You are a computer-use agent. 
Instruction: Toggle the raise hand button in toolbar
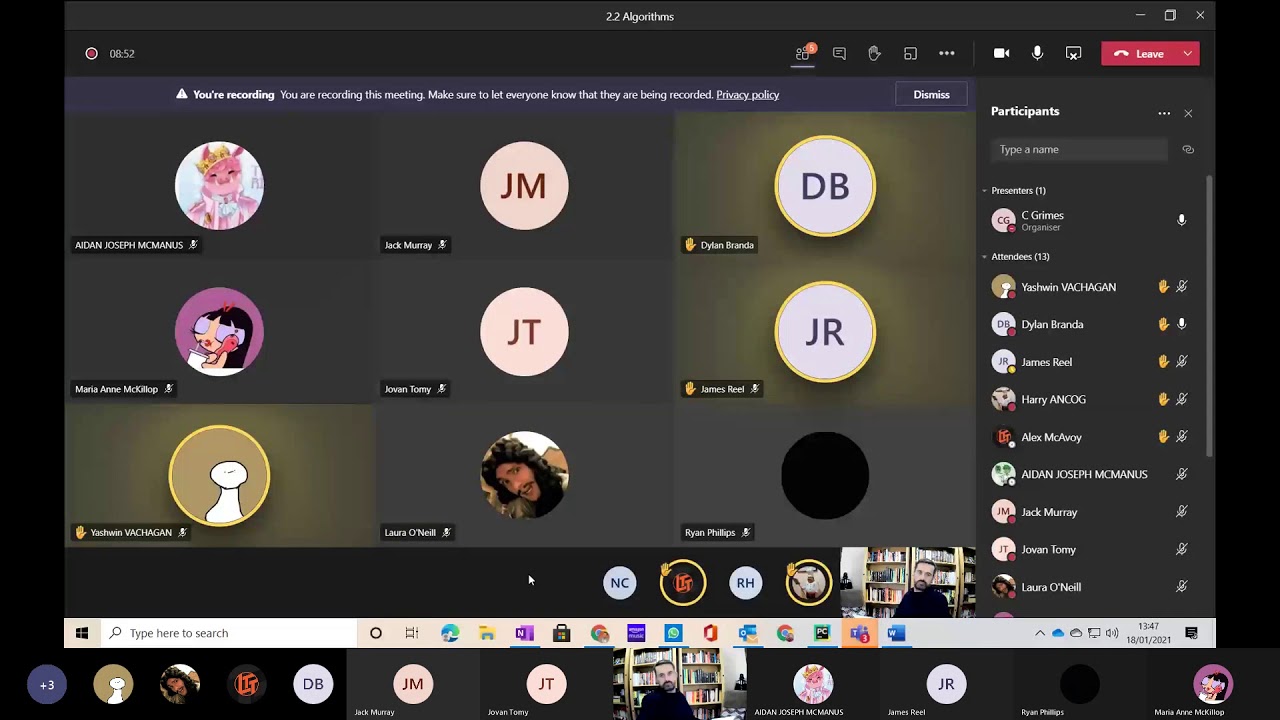(x=874, y=54)
